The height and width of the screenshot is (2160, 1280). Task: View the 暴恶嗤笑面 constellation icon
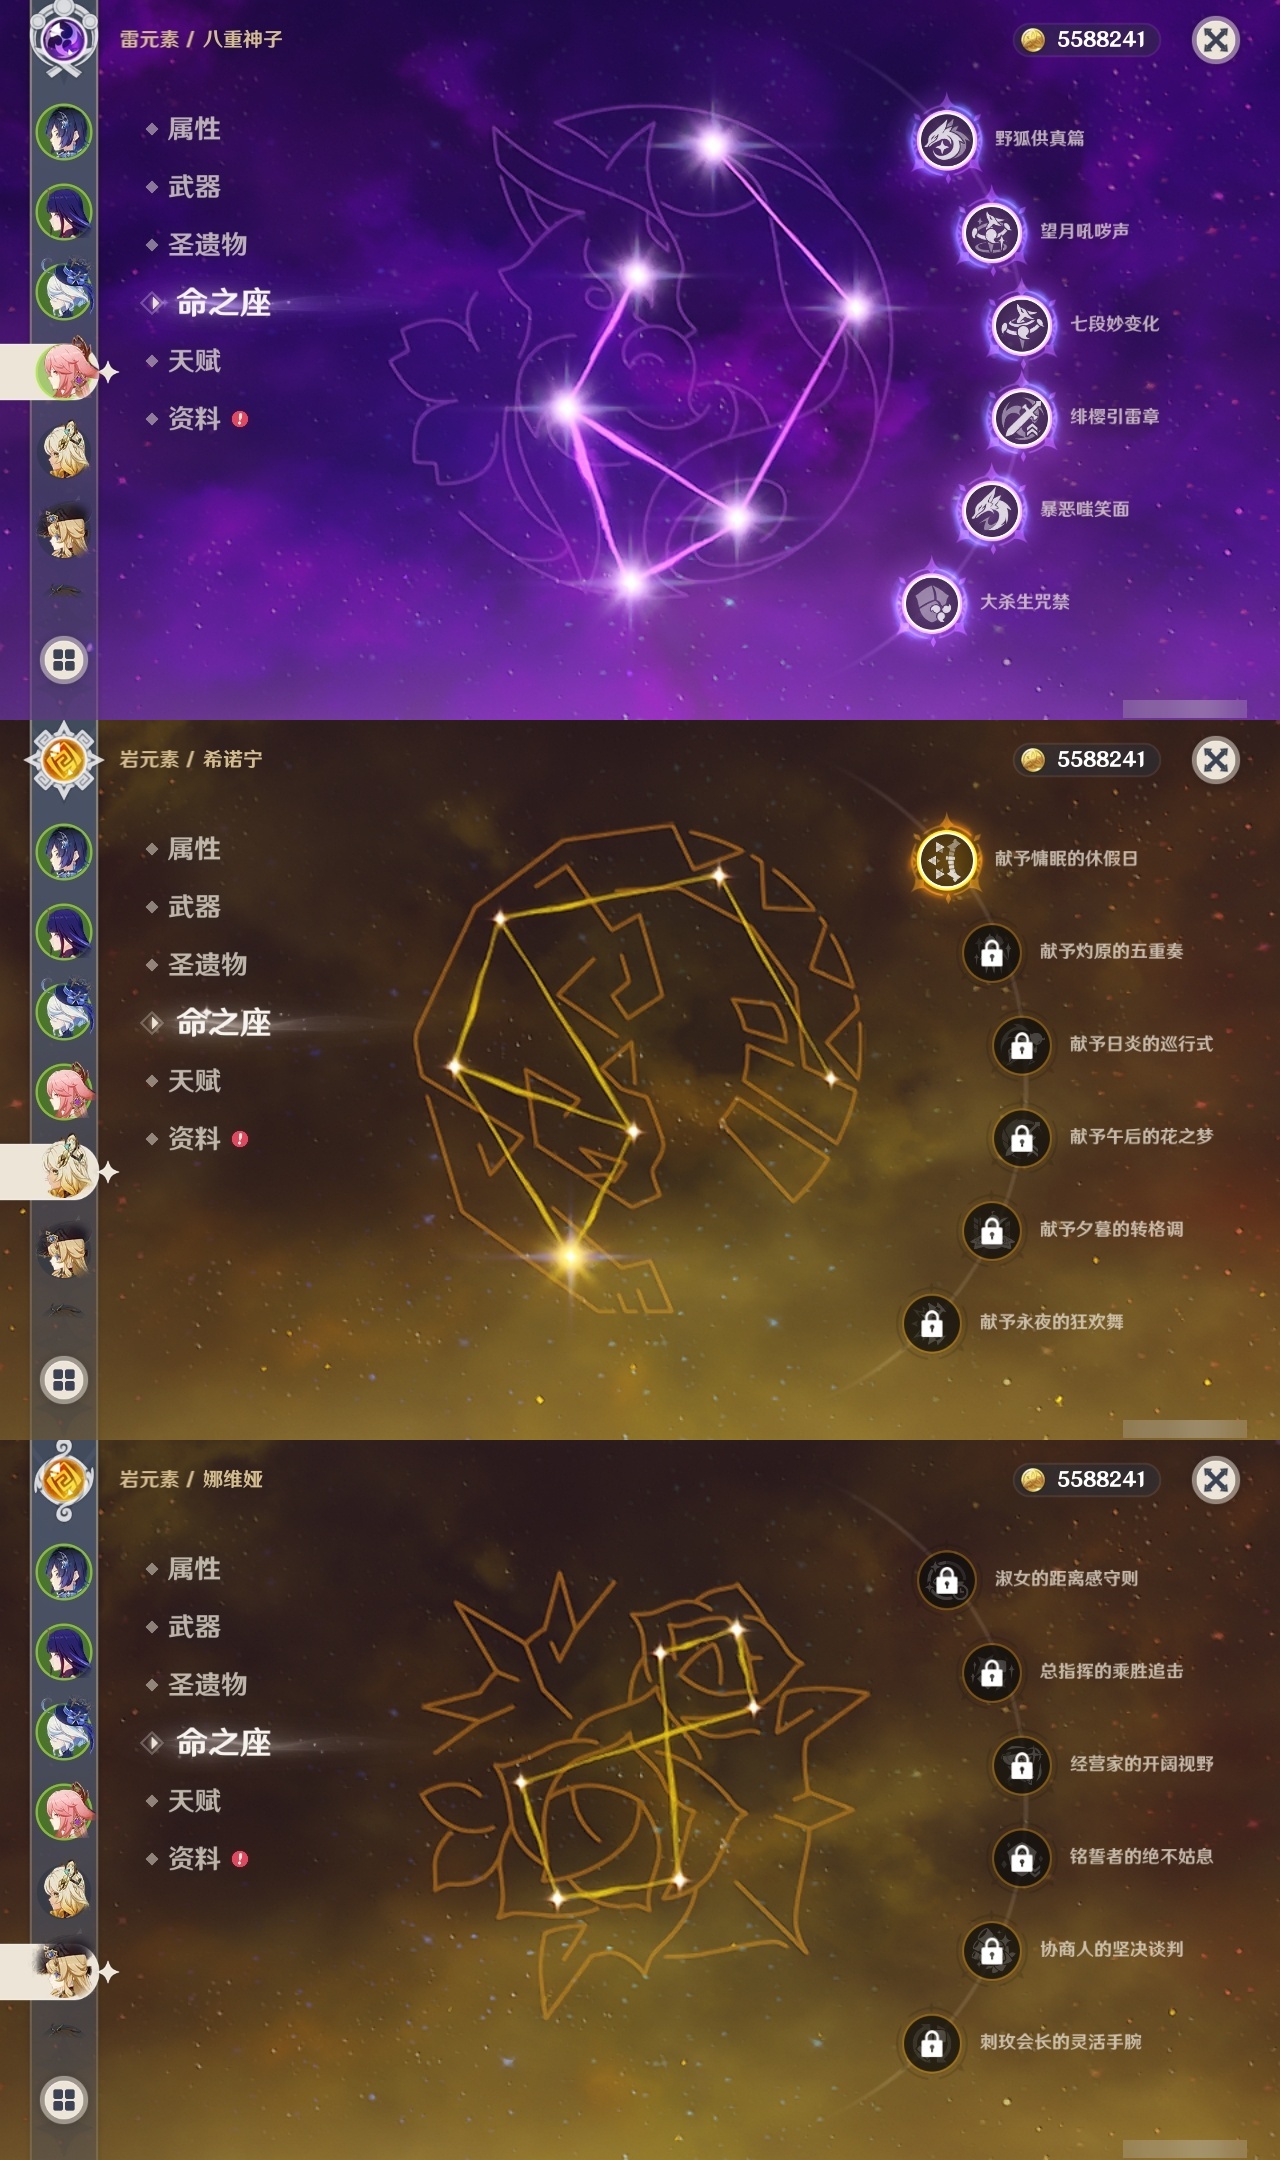(991, 510)
